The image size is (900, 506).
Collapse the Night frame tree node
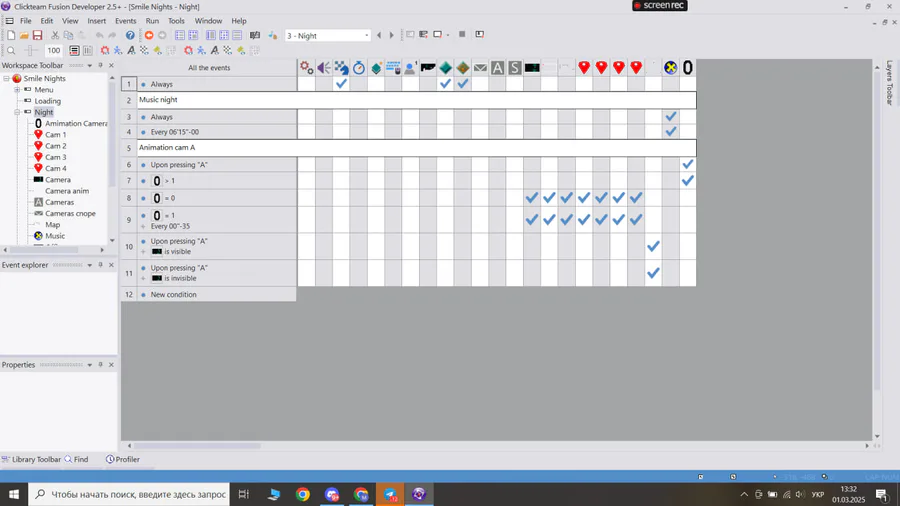pos(17,112)
